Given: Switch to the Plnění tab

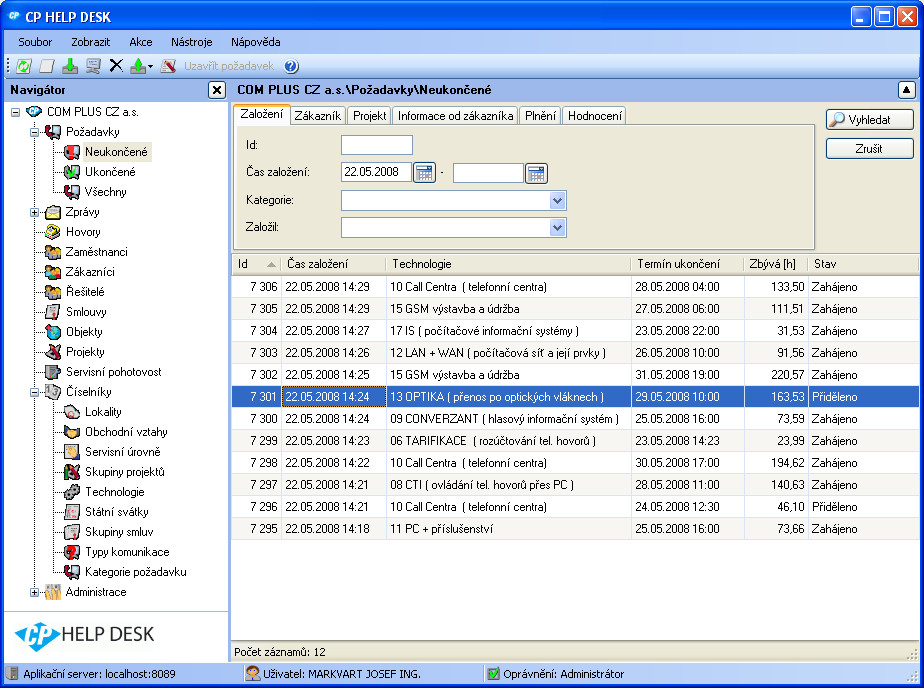Looking at the screenshot, I should (x=540, y=116).
